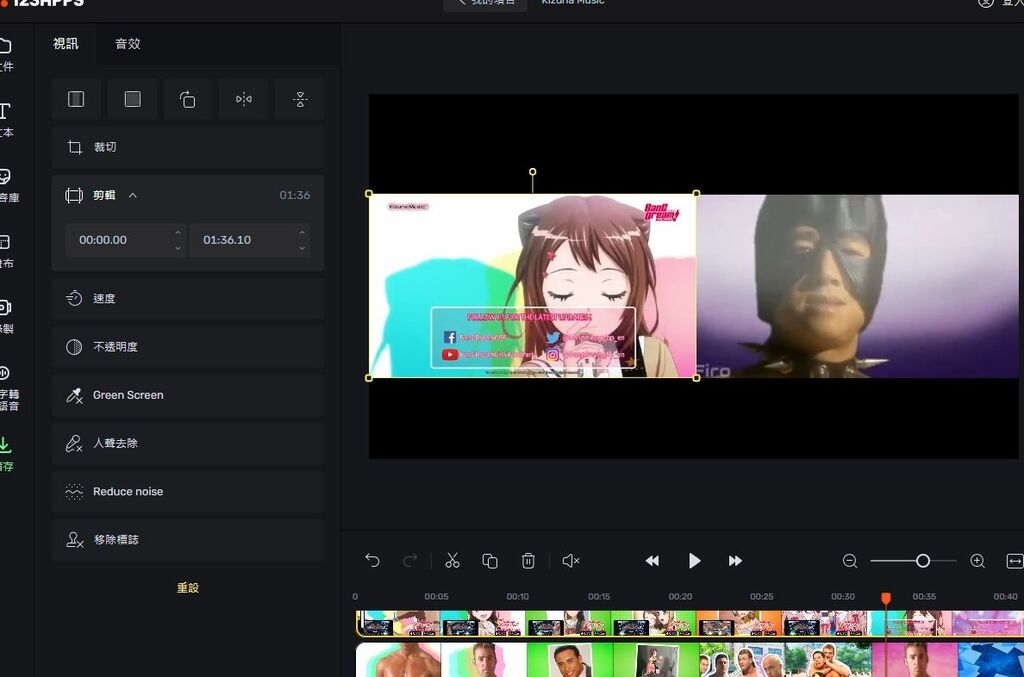1024x677 pixels.
Task: Click the 00:30 mark on the time ruler
Action: pos(842,597)
